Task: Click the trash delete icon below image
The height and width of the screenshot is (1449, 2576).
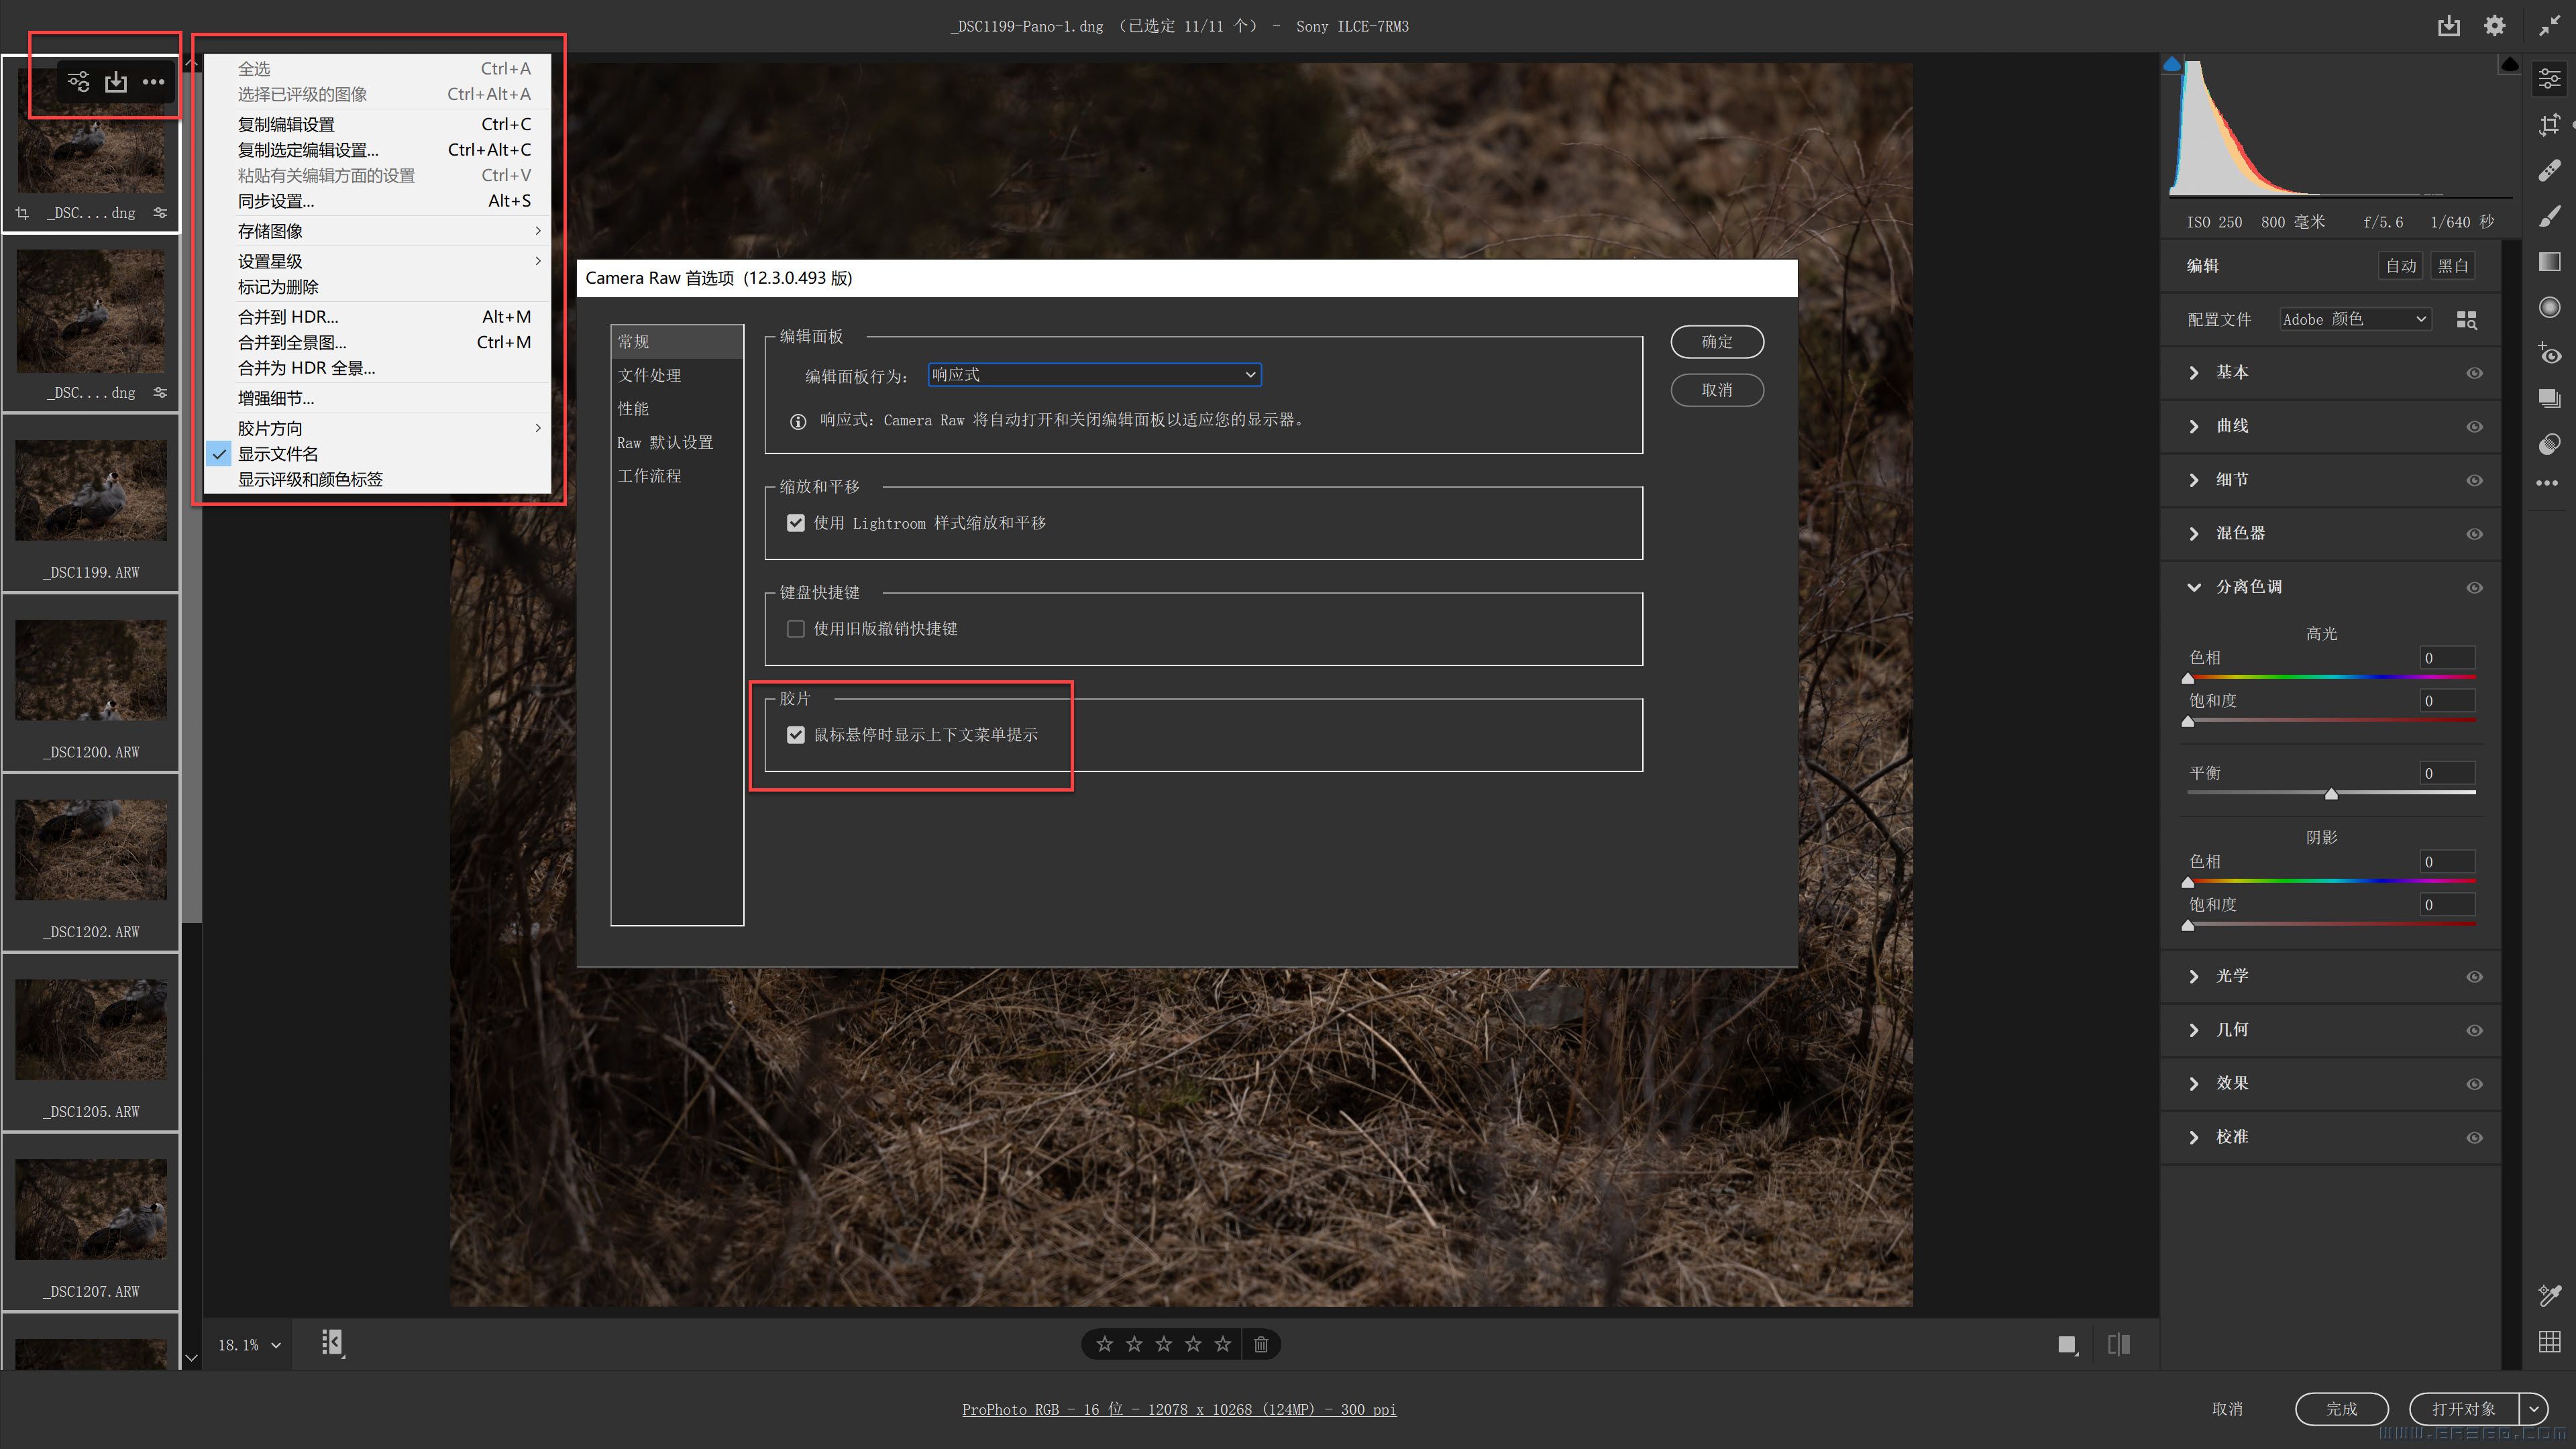Action: coord(1260,1344)
